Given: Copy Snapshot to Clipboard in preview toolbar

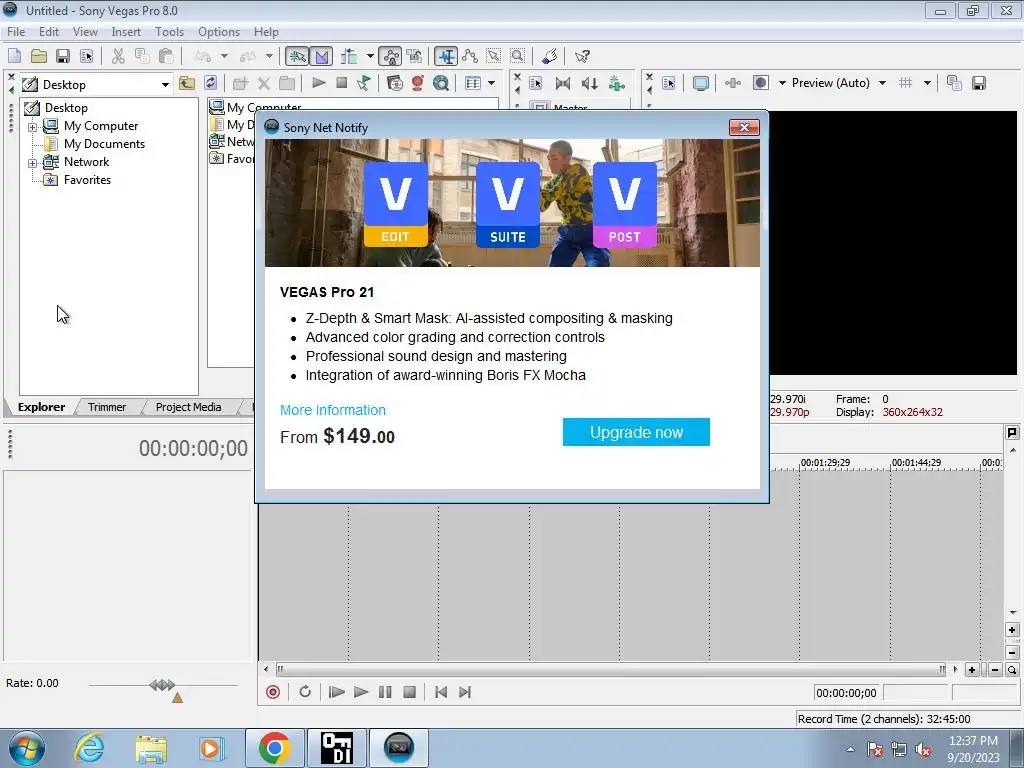Looking at the screenshot, I should point(953,83).
